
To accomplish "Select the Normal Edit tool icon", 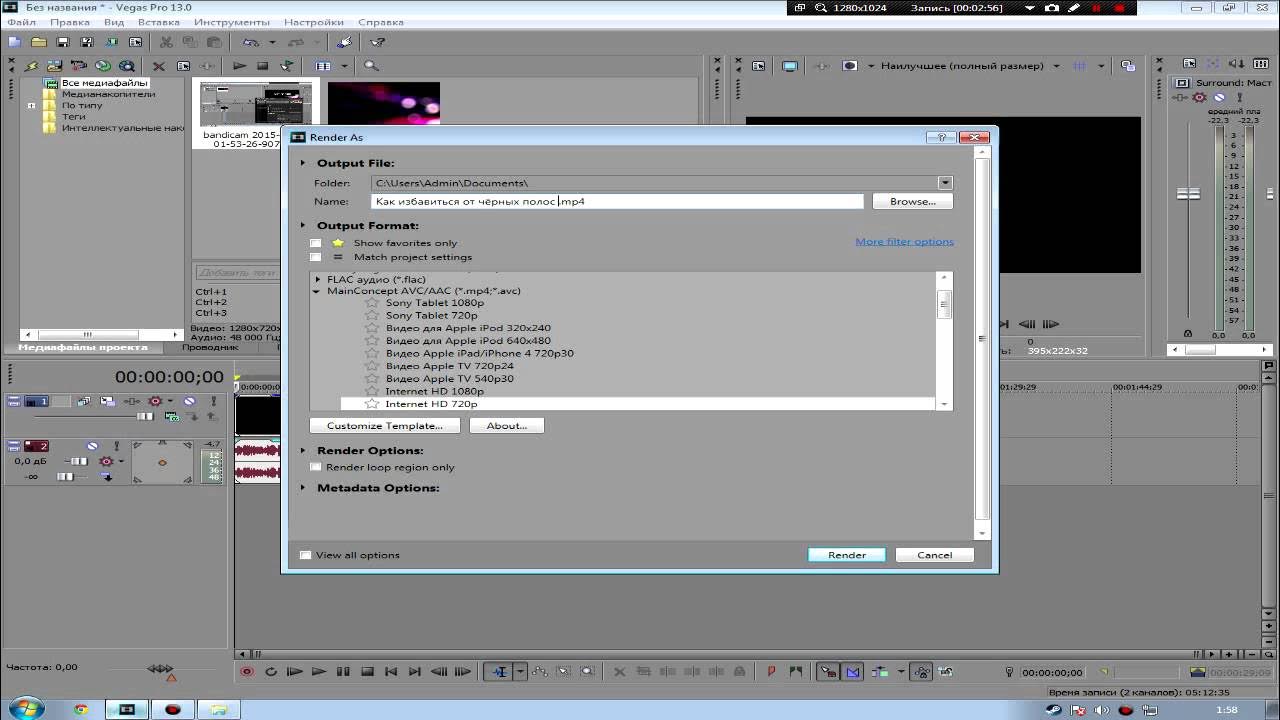I will click(x=500, y=672).
